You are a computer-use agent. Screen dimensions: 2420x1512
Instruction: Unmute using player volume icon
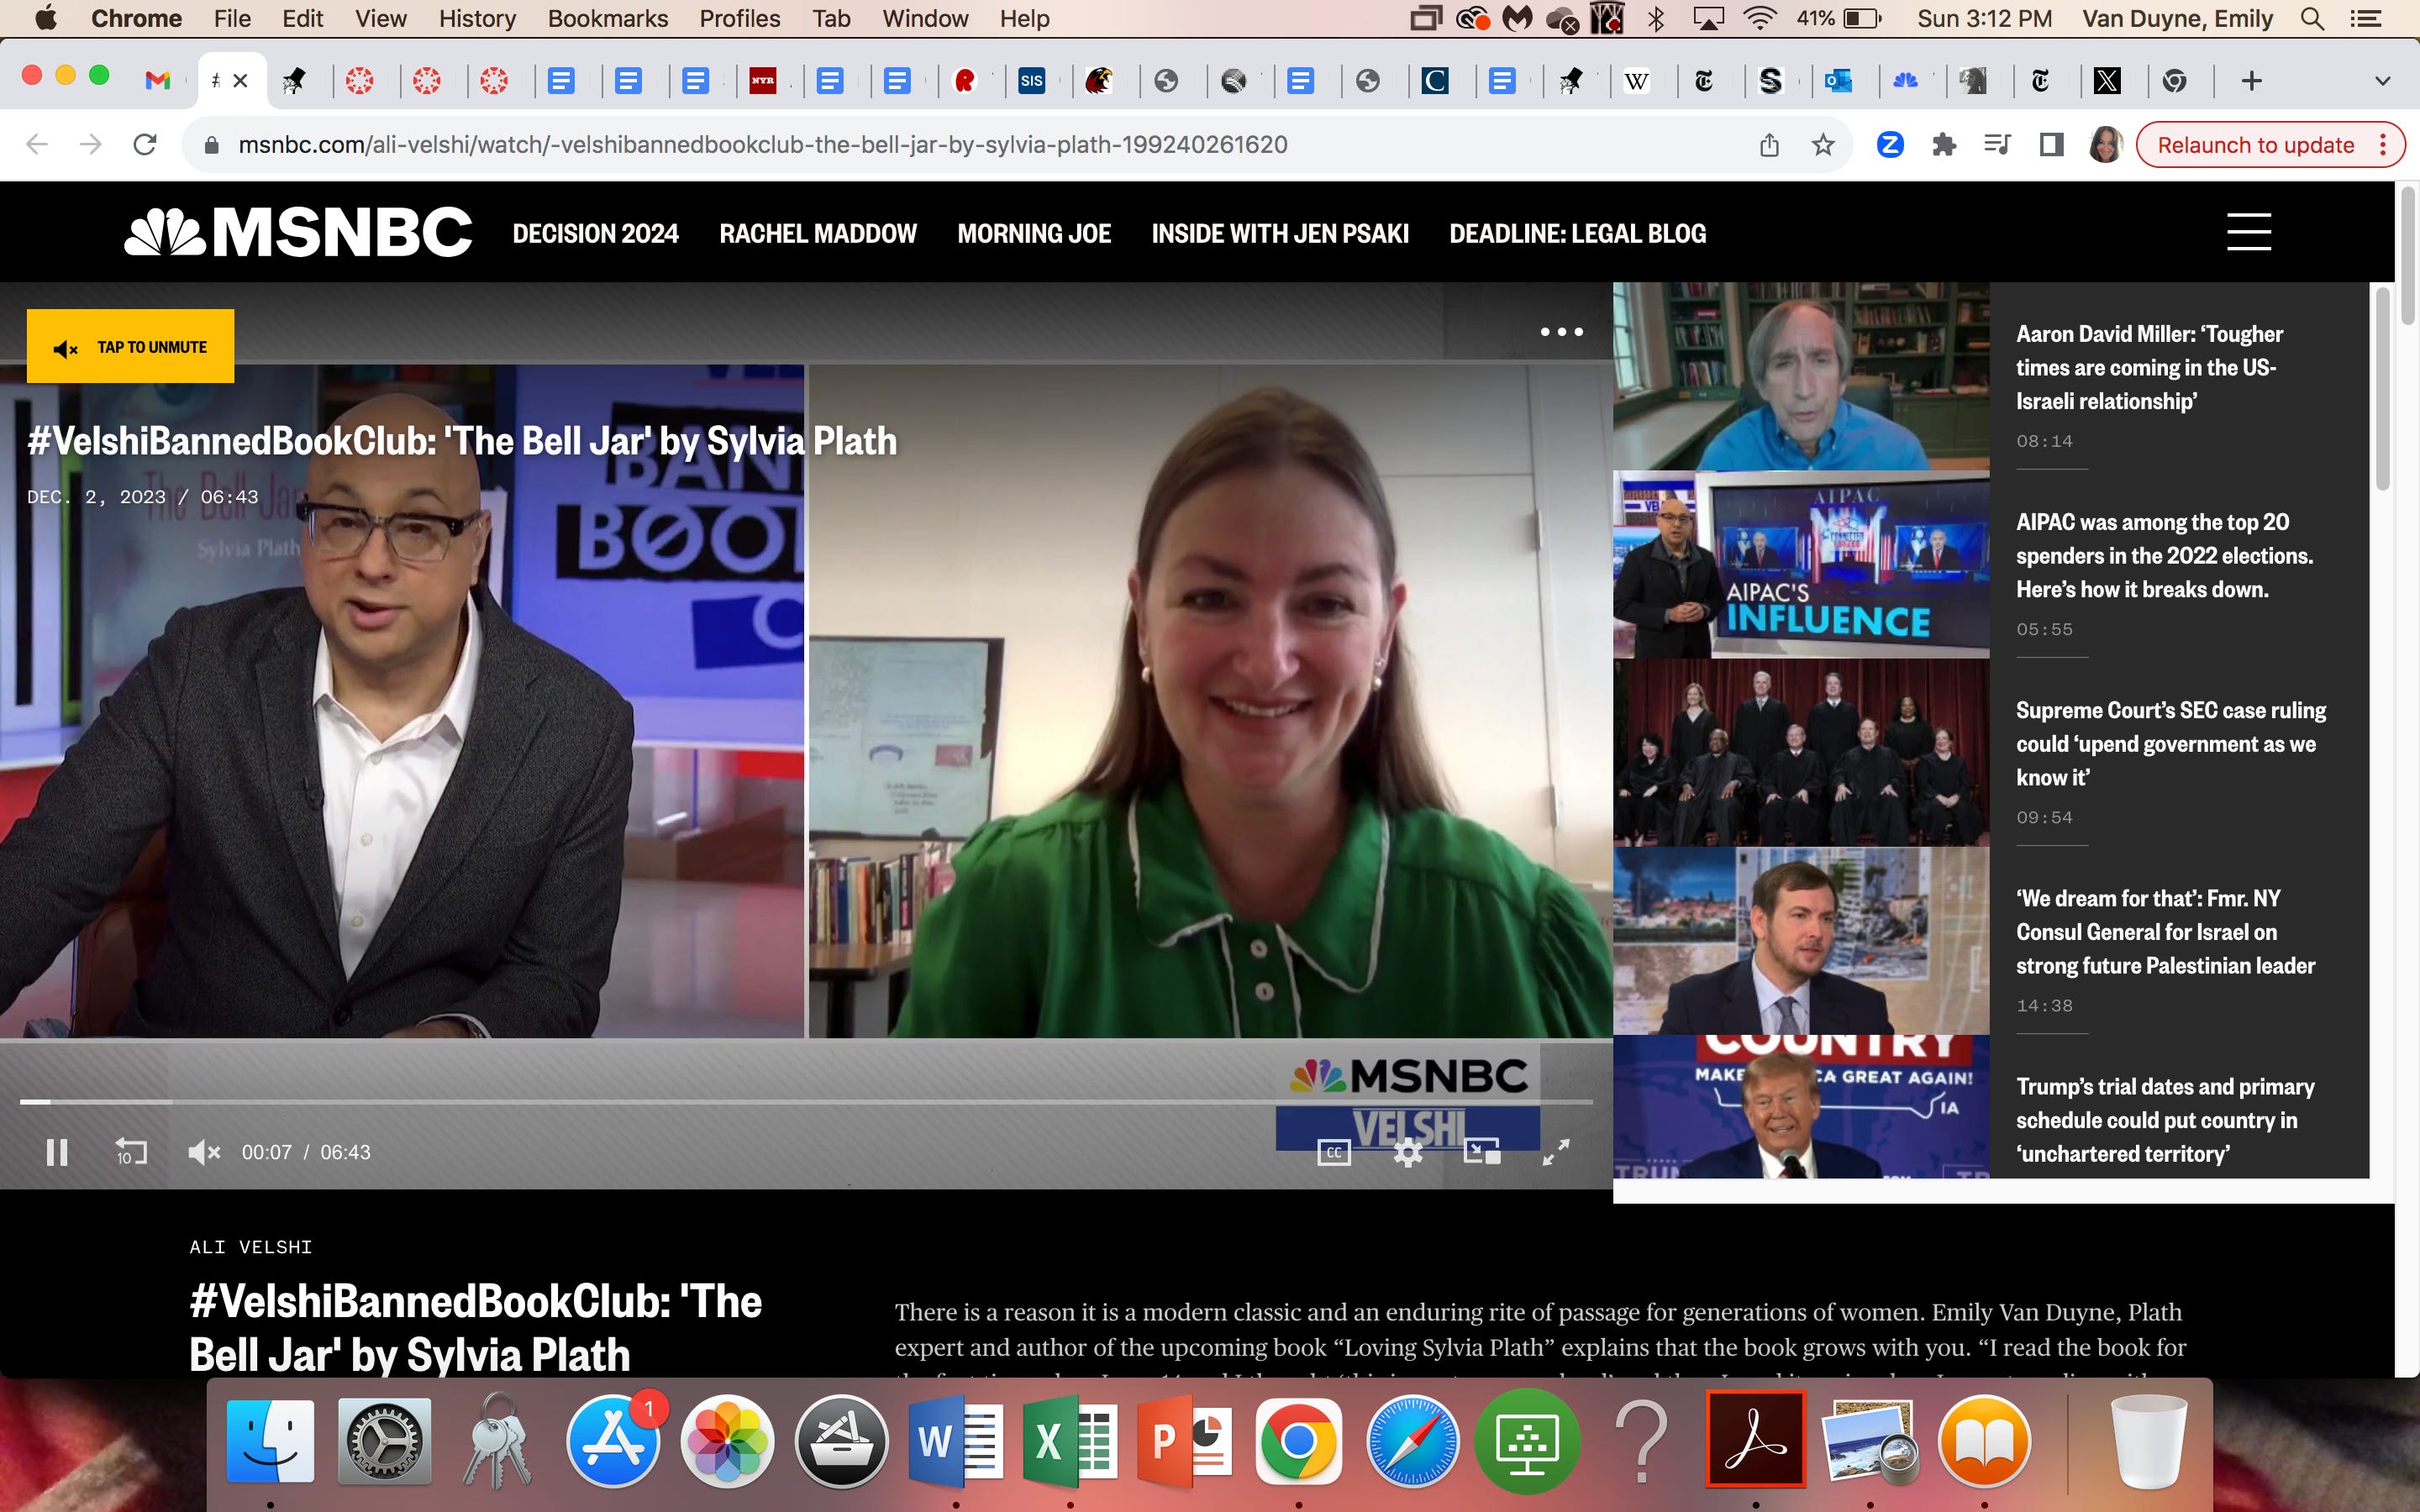click(x=204, y=1152)
